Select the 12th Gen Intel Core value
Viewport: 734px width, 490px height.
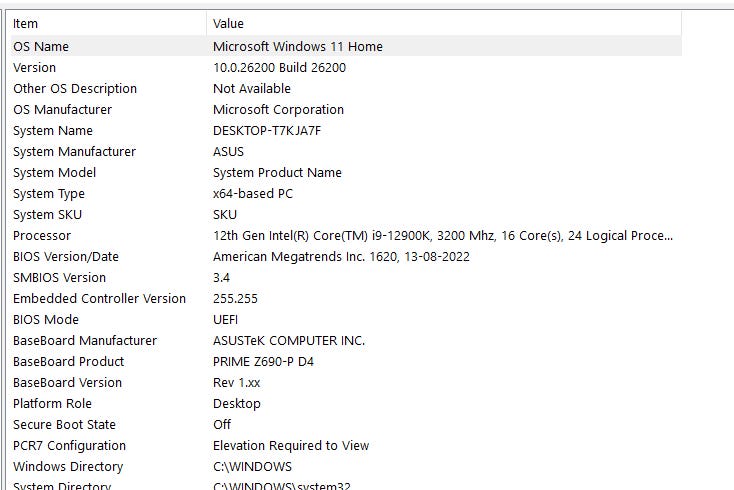point(443,235)
